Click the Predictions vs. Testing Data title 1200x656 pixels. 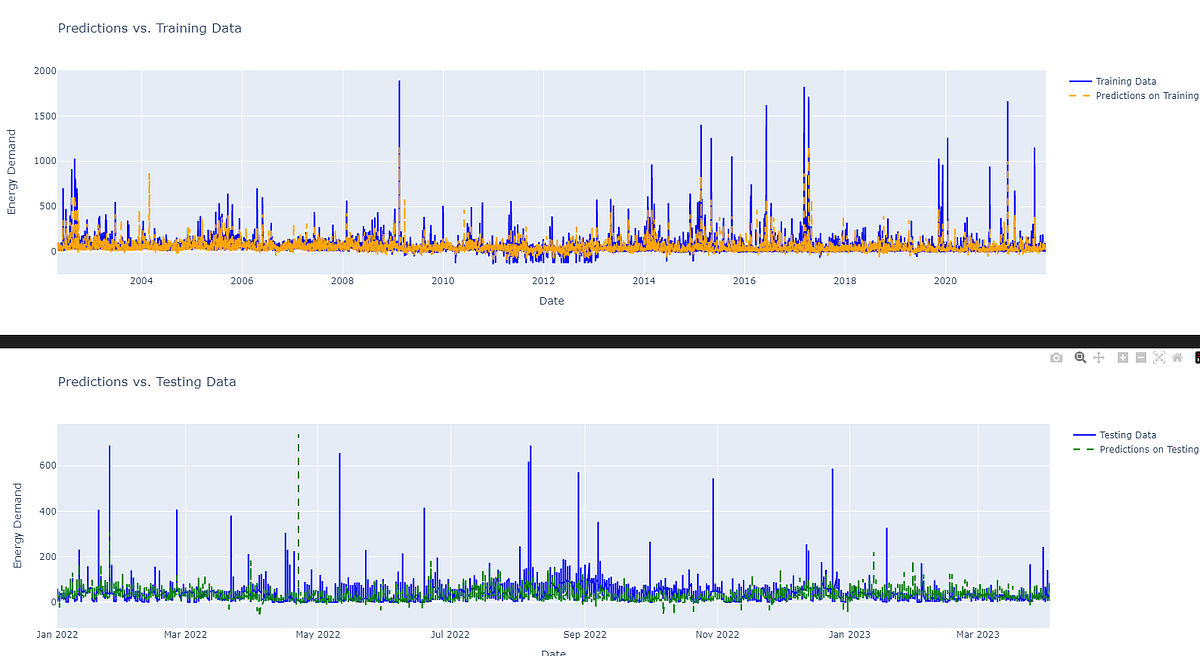(x=146, y=381)
